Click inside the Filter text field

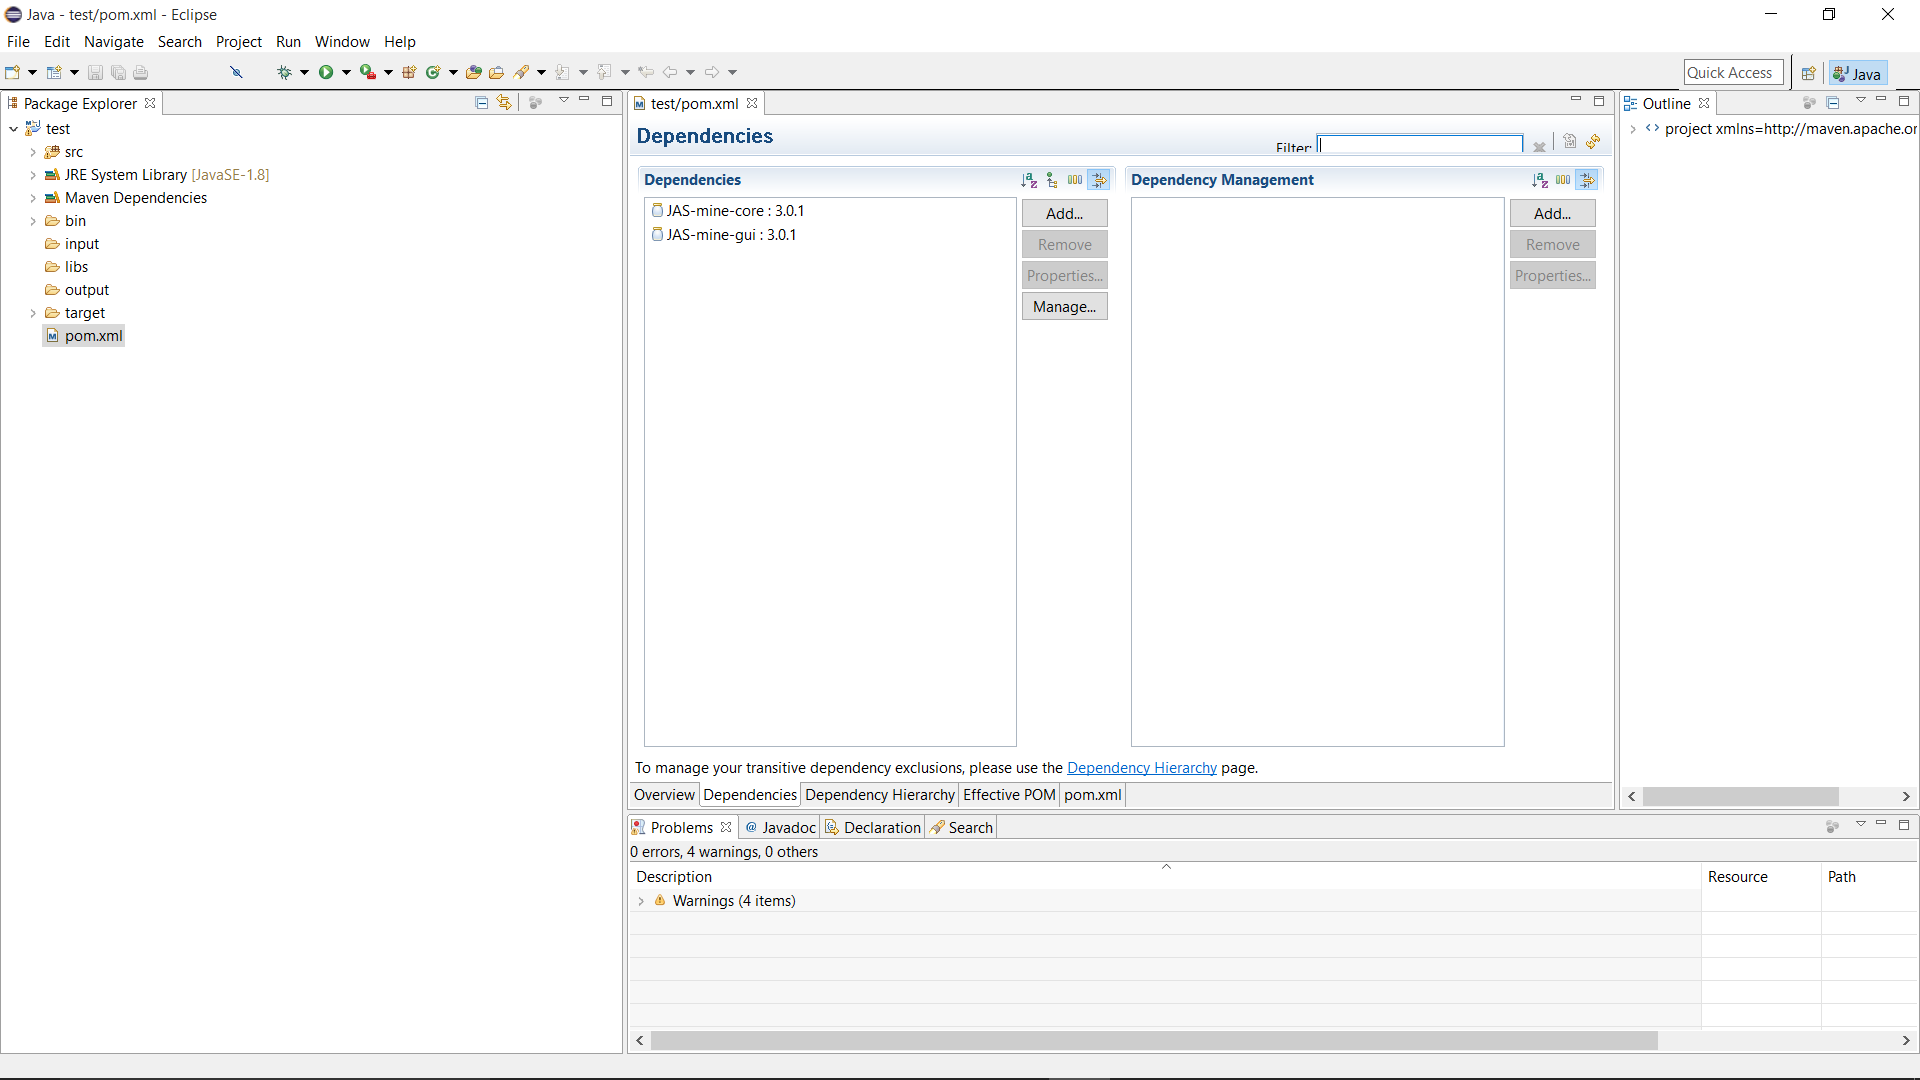(1420, 145)
